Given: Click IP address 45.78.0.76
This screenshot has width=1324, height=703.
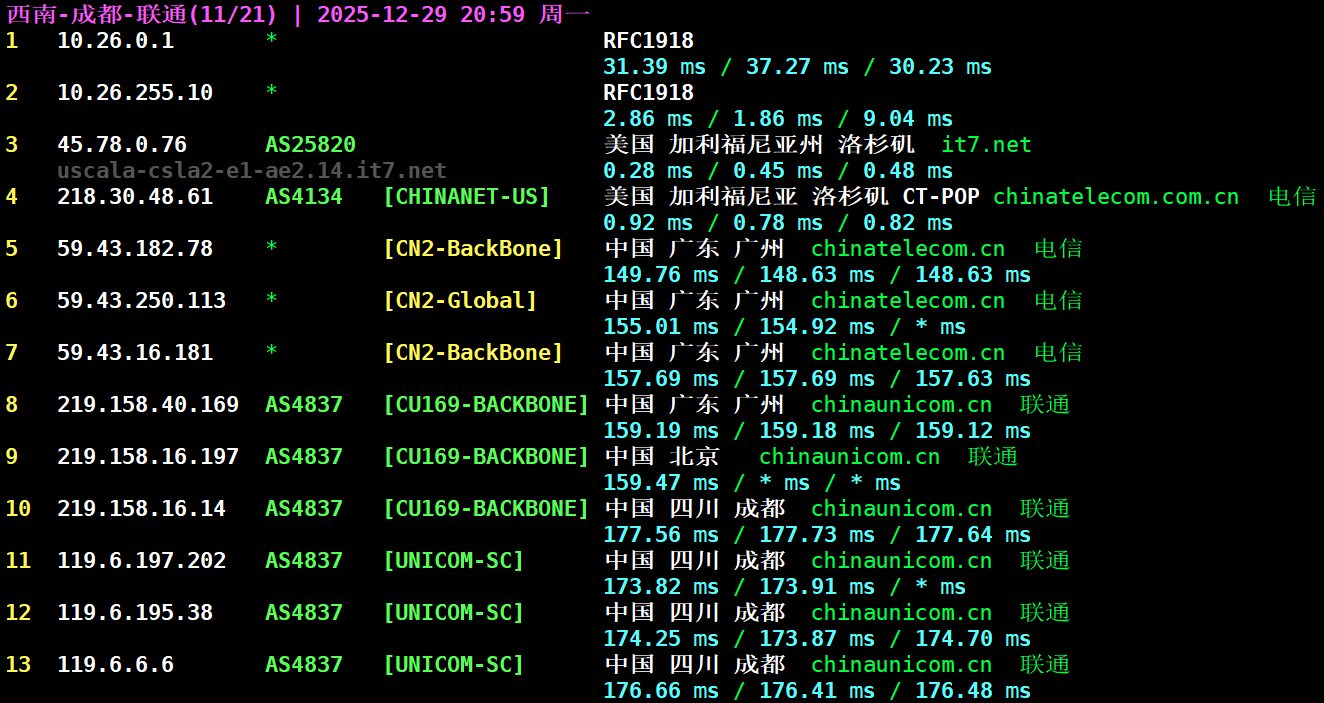Looking at the screenshot, I should click(122, 145).
